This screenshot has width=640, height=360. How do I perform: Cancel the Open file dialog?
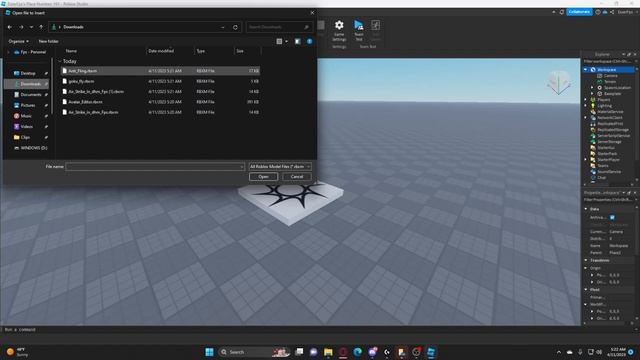(297, 177)
